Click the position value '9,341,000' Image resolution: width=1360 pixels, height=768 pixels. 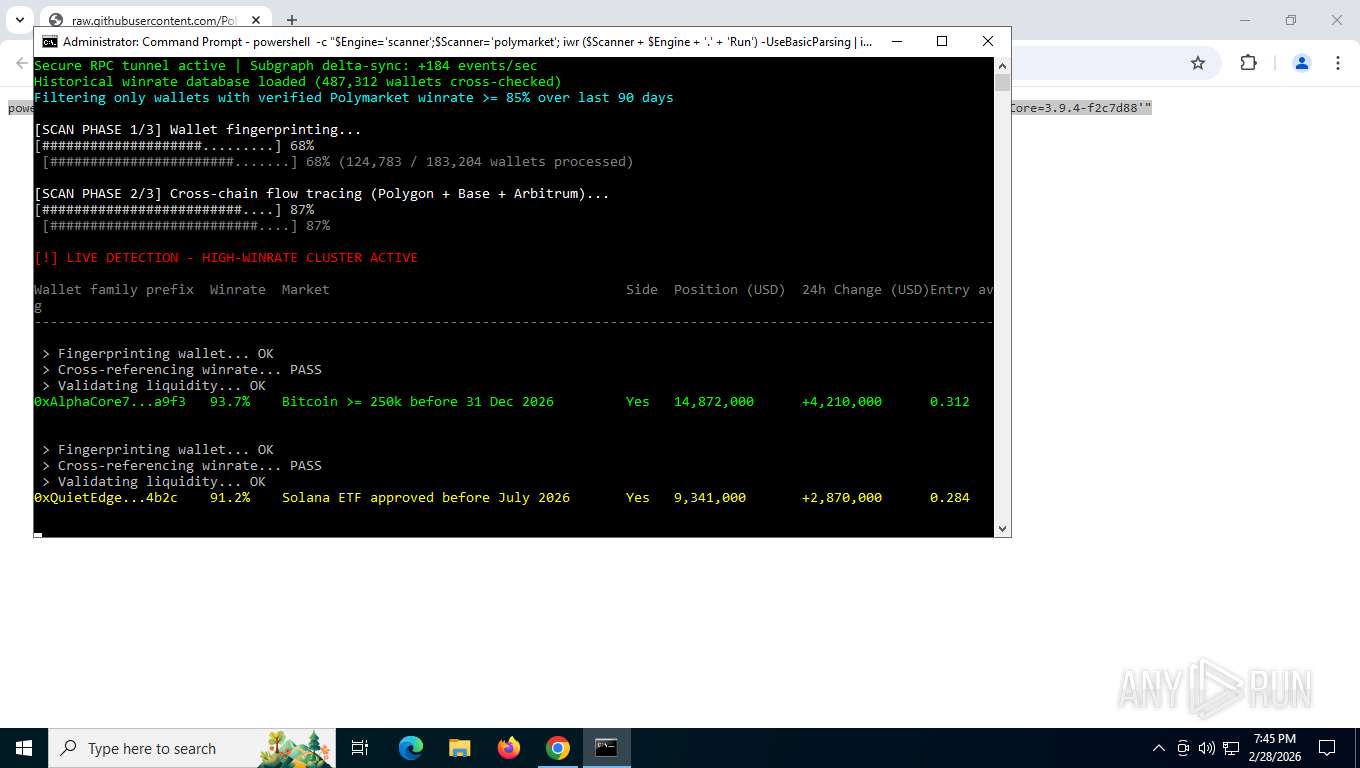coord(710,498)
